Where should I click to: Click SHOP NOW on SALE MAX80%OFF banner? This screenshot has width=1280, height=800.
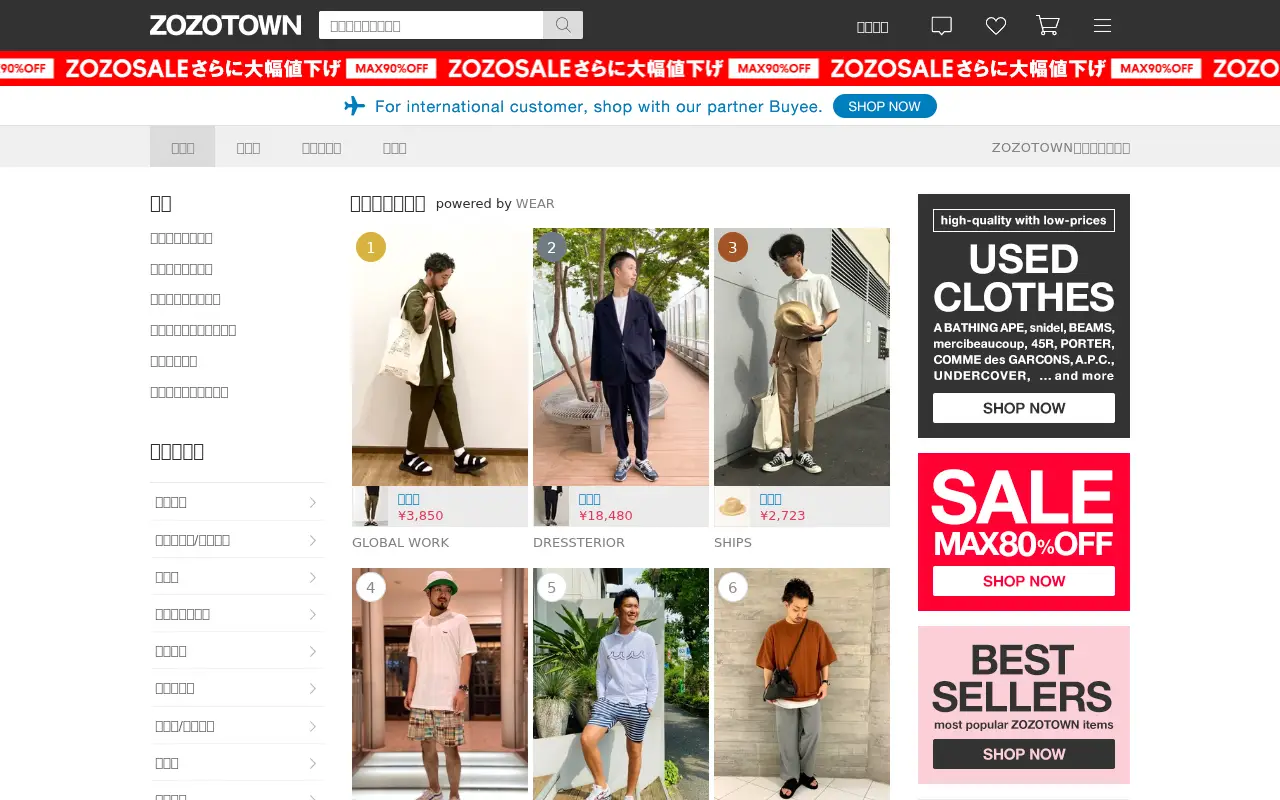point(1024,581)
